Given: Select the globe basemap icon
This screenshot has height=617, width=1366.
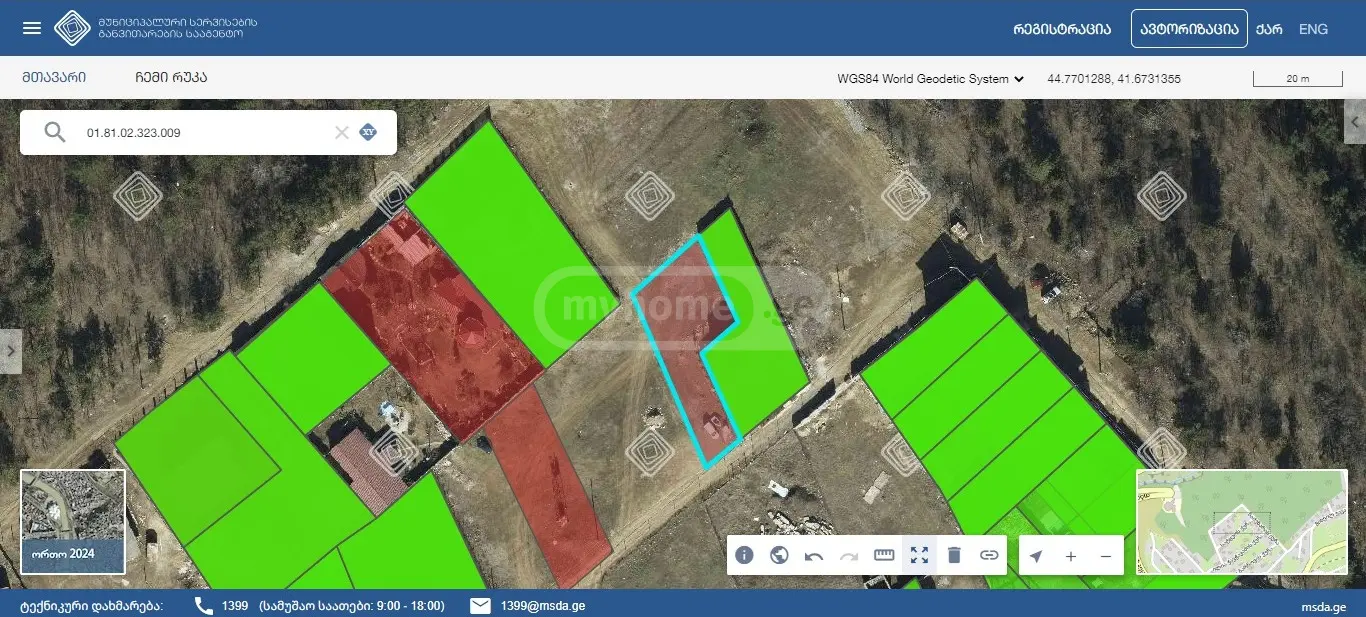Looking at the screenshot, I should pos(779,555).
